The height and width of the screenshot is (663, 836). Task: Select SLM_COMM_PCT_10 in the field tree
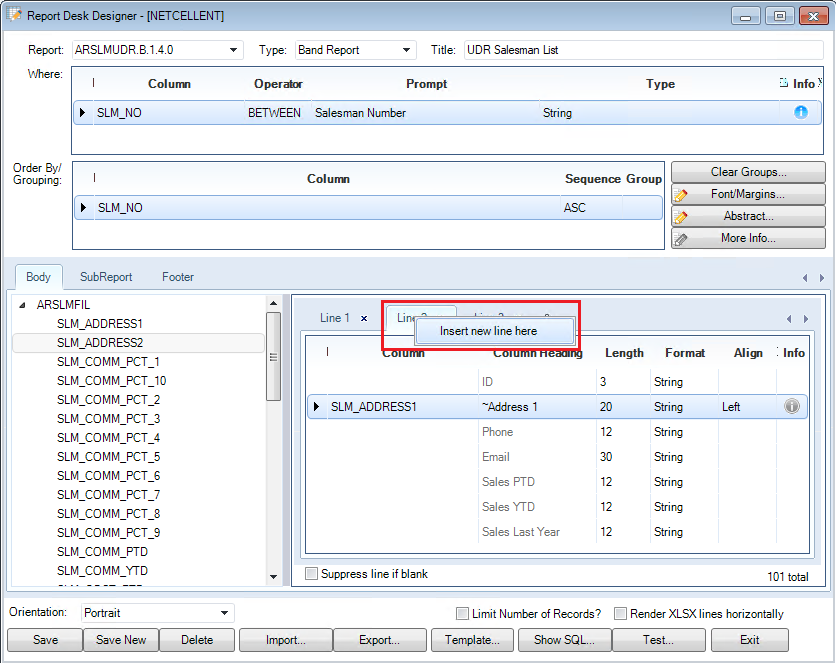point(111,381)
